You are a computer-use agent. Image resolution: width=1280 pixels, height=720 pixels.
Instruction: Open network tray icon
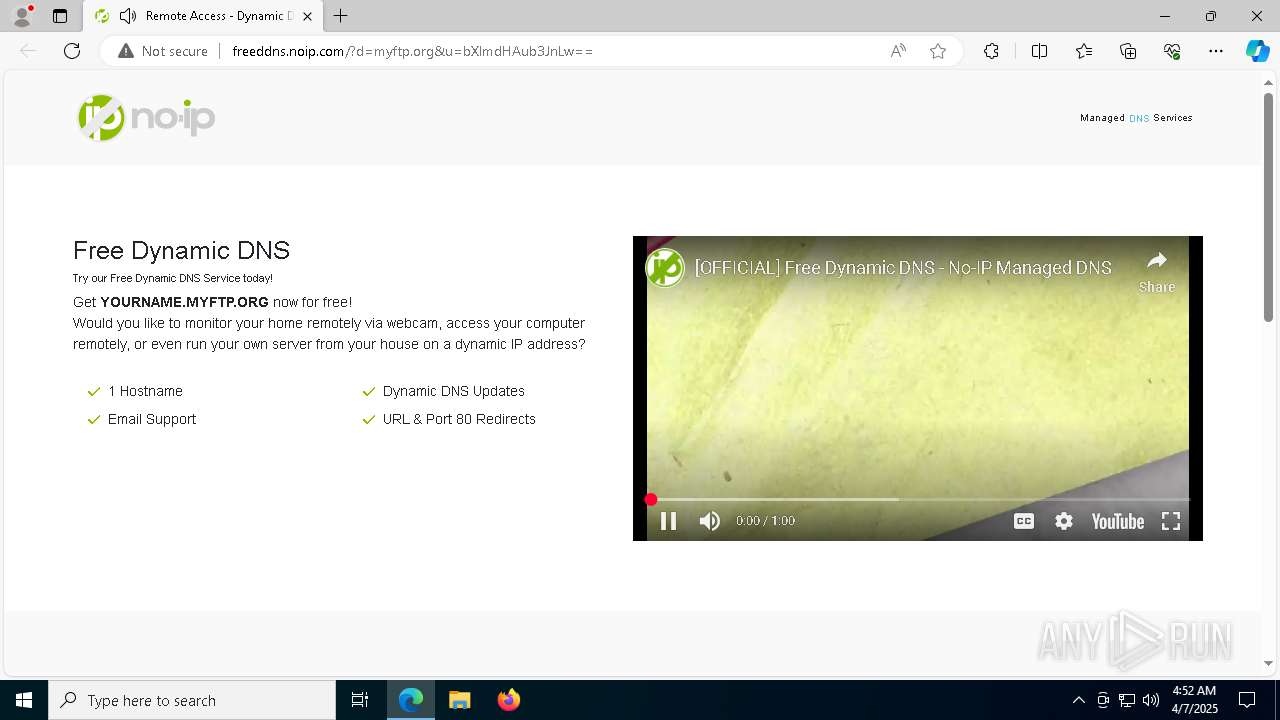(1127, 700)
